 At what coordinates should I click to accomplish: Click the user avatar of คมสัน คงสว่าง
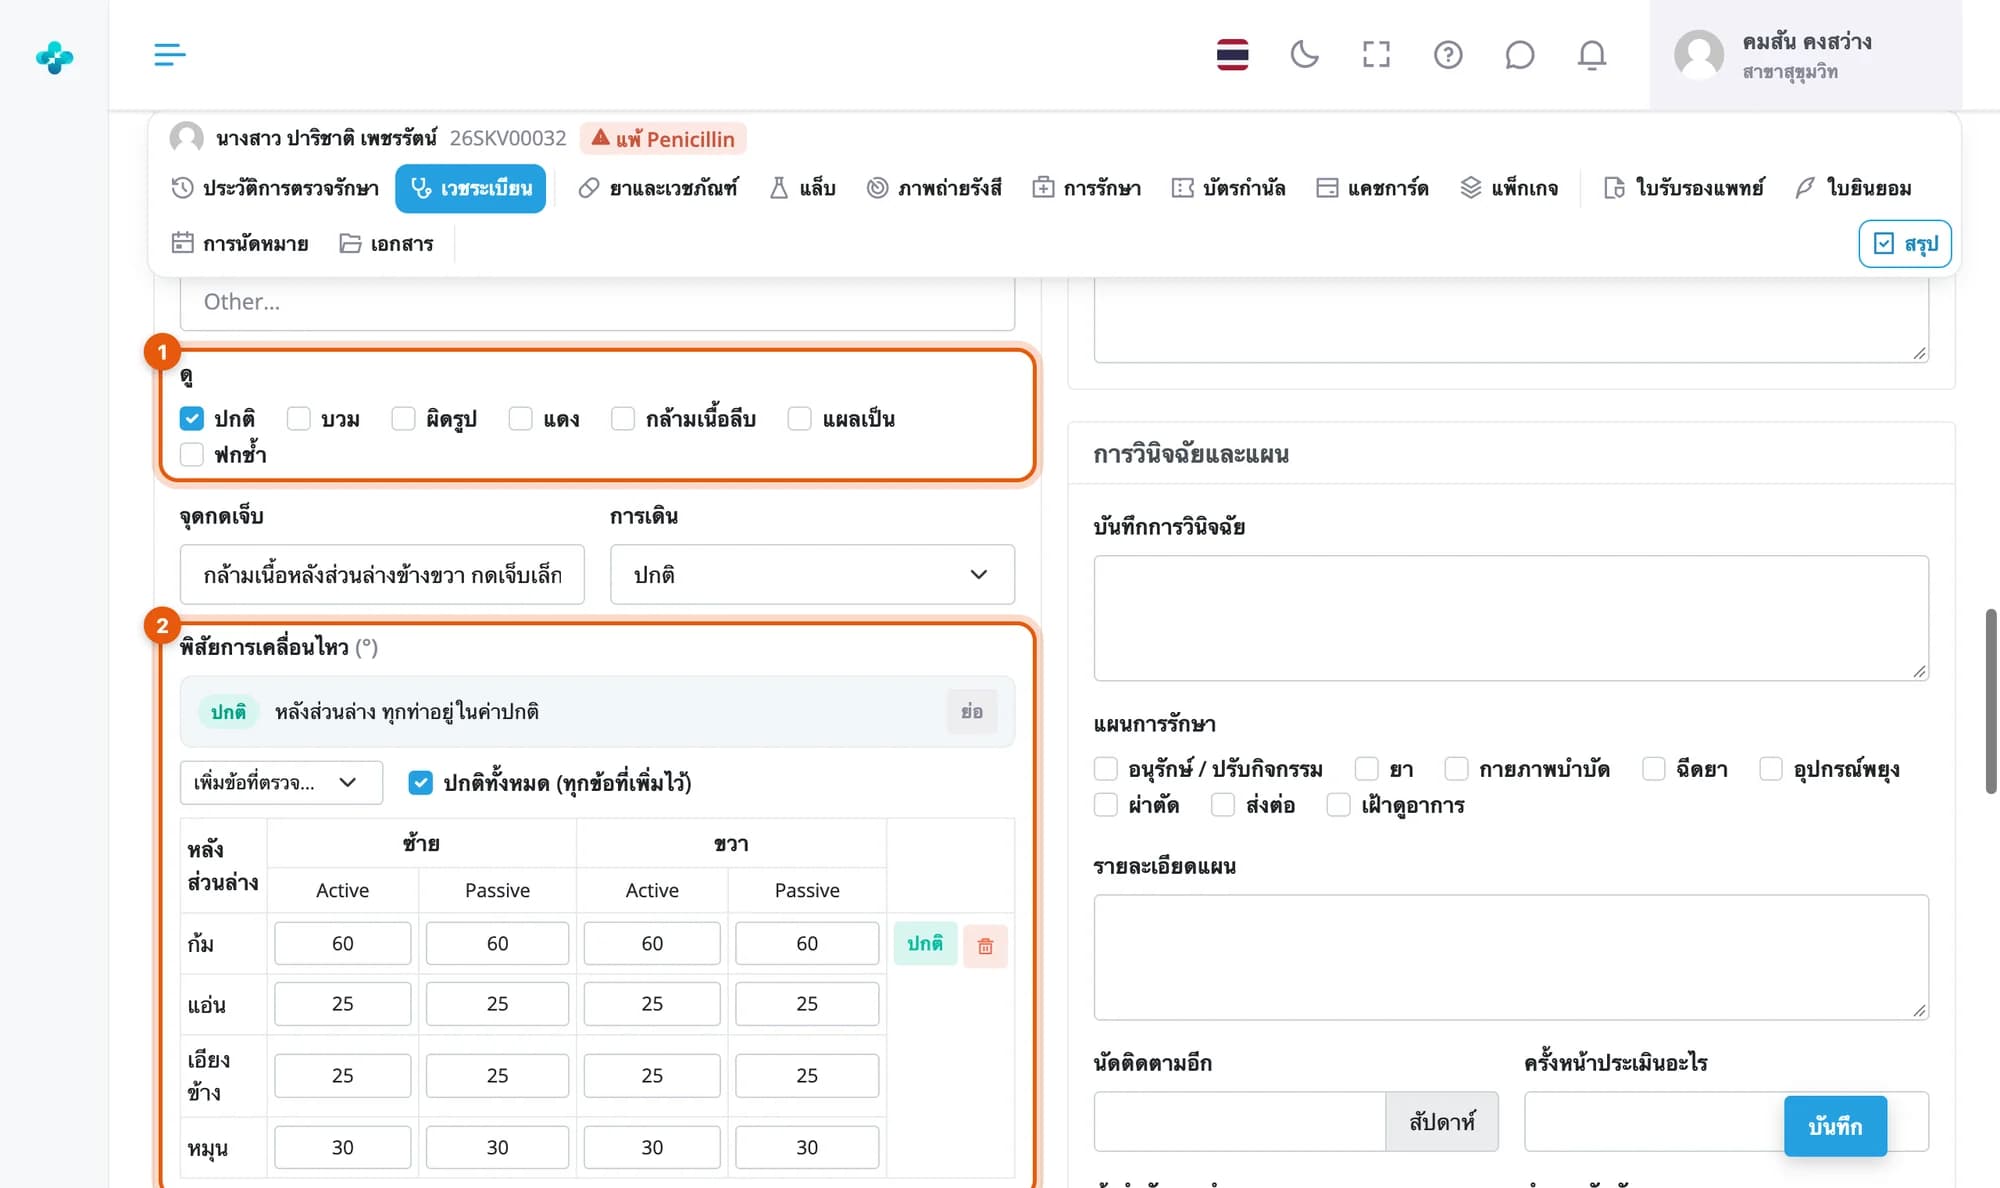pos(1699,54)
